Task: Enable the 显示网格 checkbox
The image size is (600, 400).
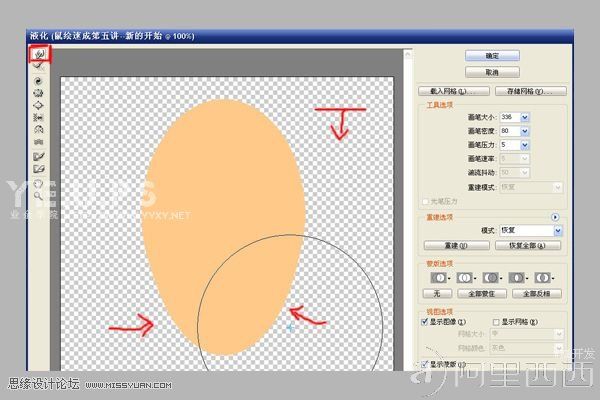Action: pos(496,322)
